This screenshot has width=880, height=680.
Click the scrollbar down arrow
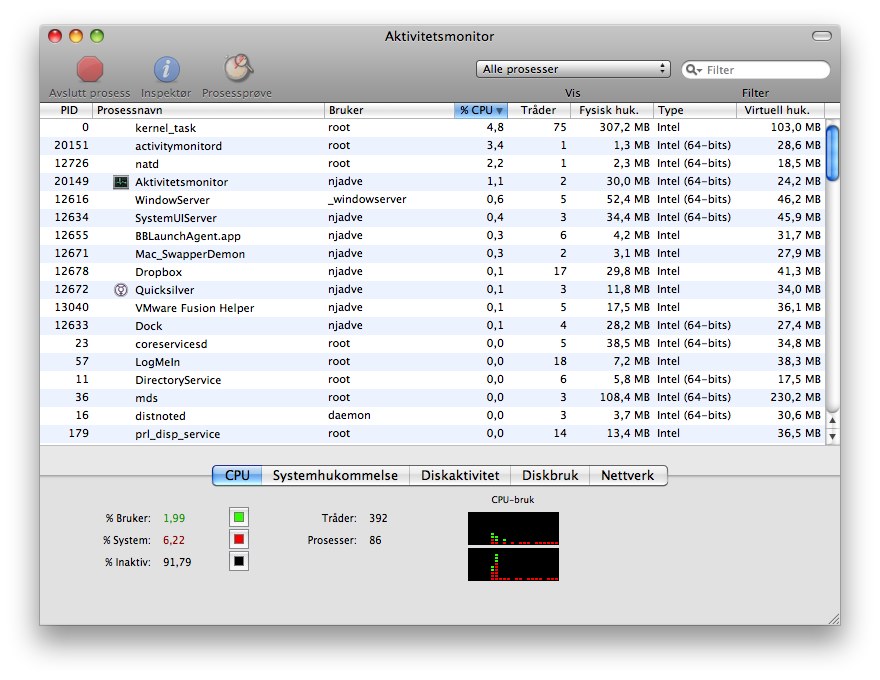coord(833,436)
